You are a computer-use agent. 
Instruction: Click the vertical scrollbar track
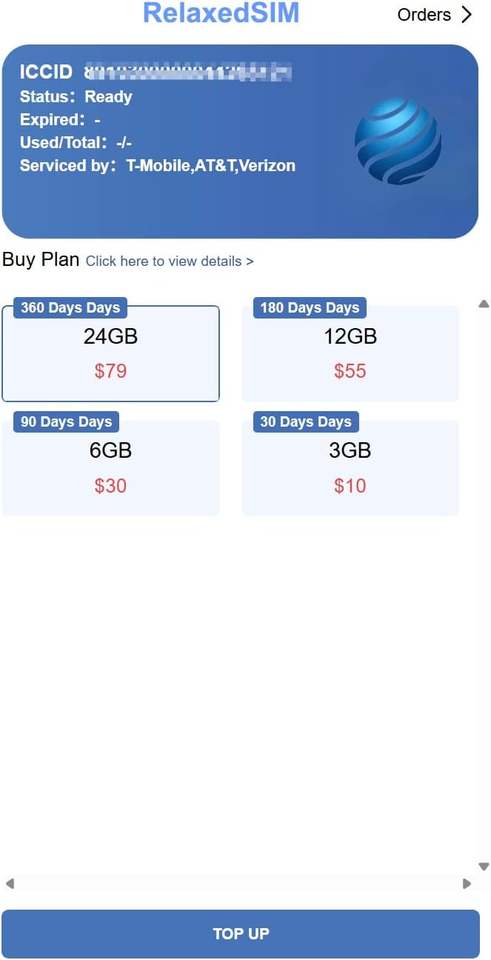(x=484, y=585)
